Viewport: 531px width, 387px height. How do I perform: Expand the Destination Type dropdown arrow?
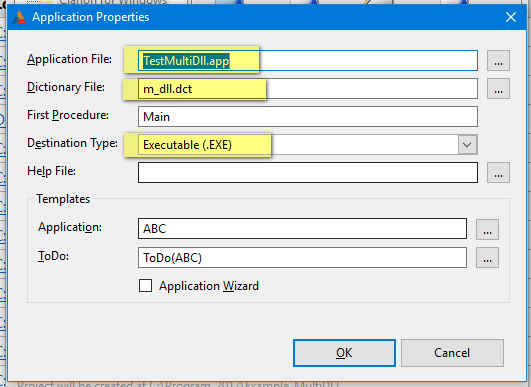[467, 145]
